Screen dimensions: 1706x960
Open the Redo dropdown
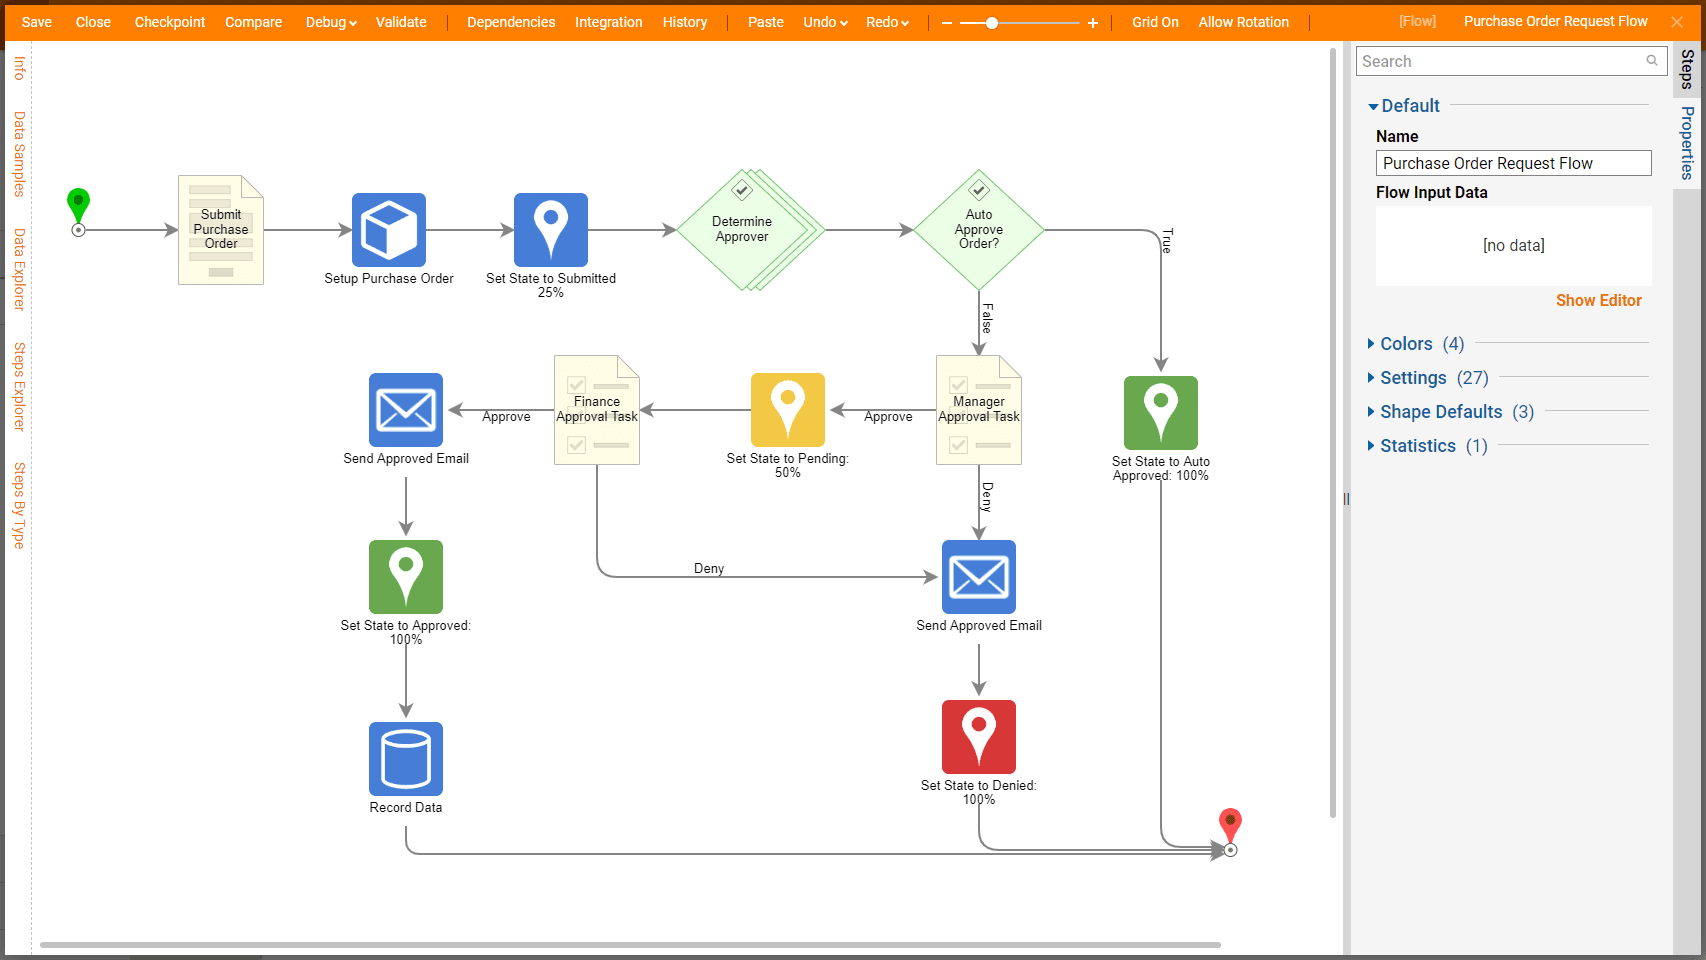click(887, 22)
